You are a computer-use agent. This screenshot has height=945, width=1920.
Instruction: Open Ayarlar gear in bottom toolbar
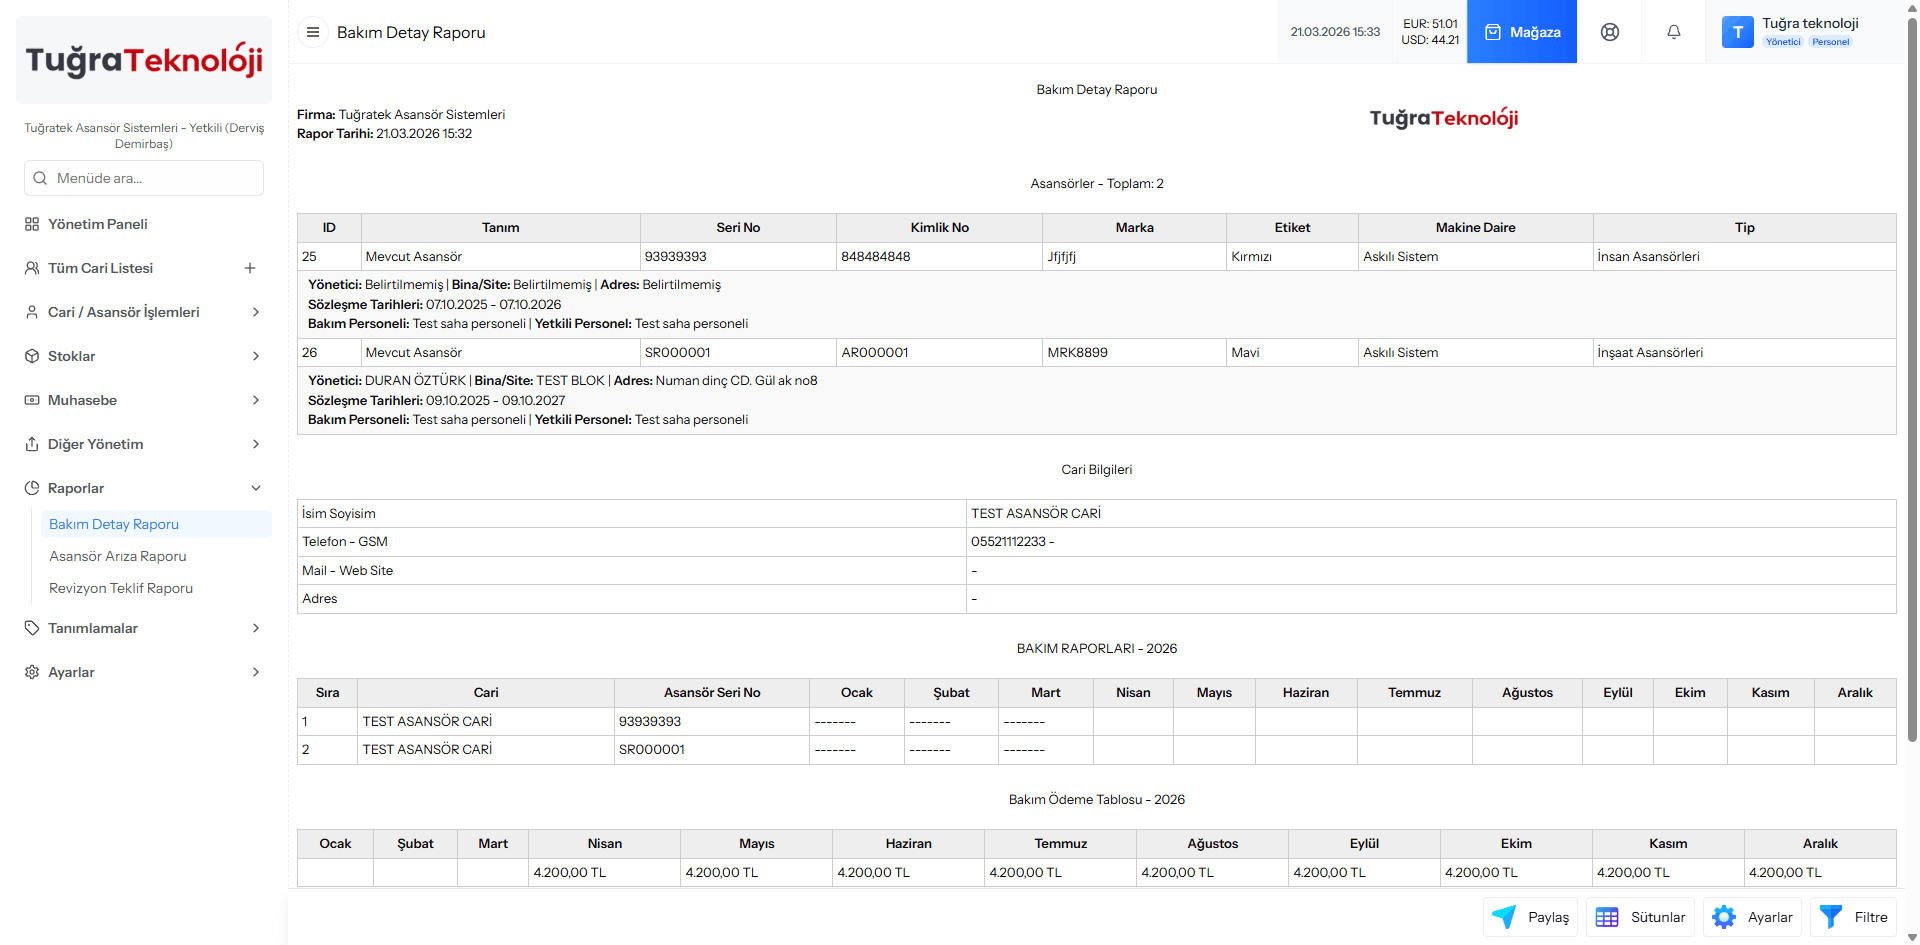pyautogui.click(x=1752, y=917)
